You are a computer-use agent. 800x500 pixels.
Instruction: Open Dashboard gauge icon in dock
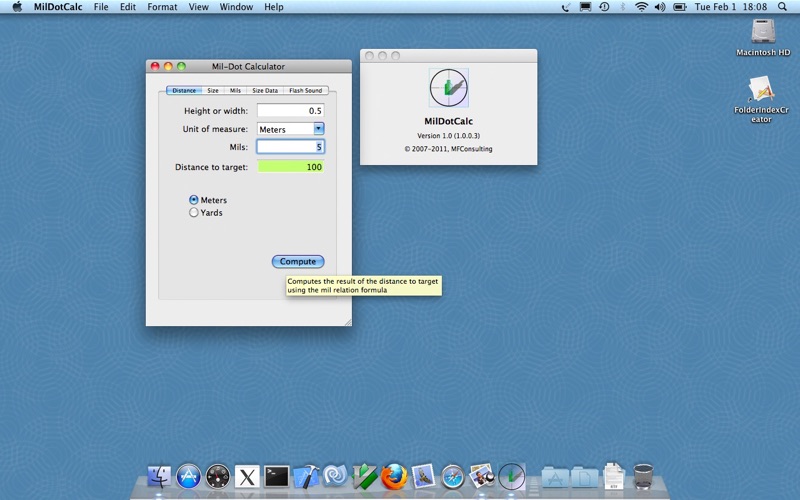point(218,477)
